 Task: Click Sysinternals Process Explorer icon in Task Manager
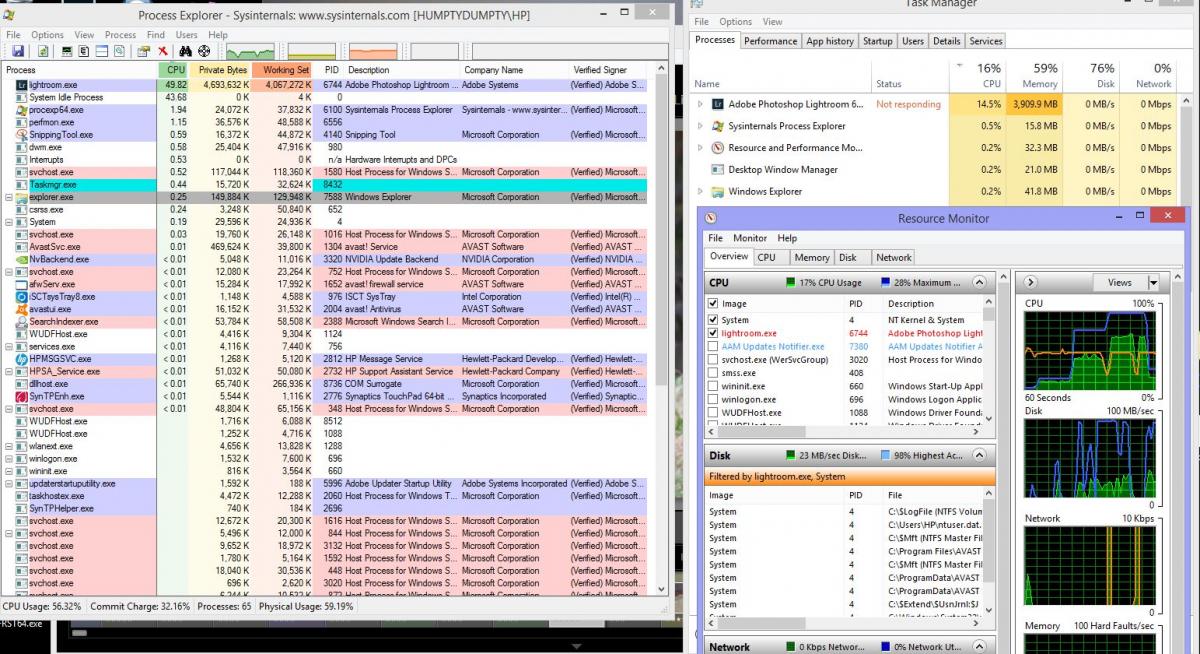click(x=717, y=126)
